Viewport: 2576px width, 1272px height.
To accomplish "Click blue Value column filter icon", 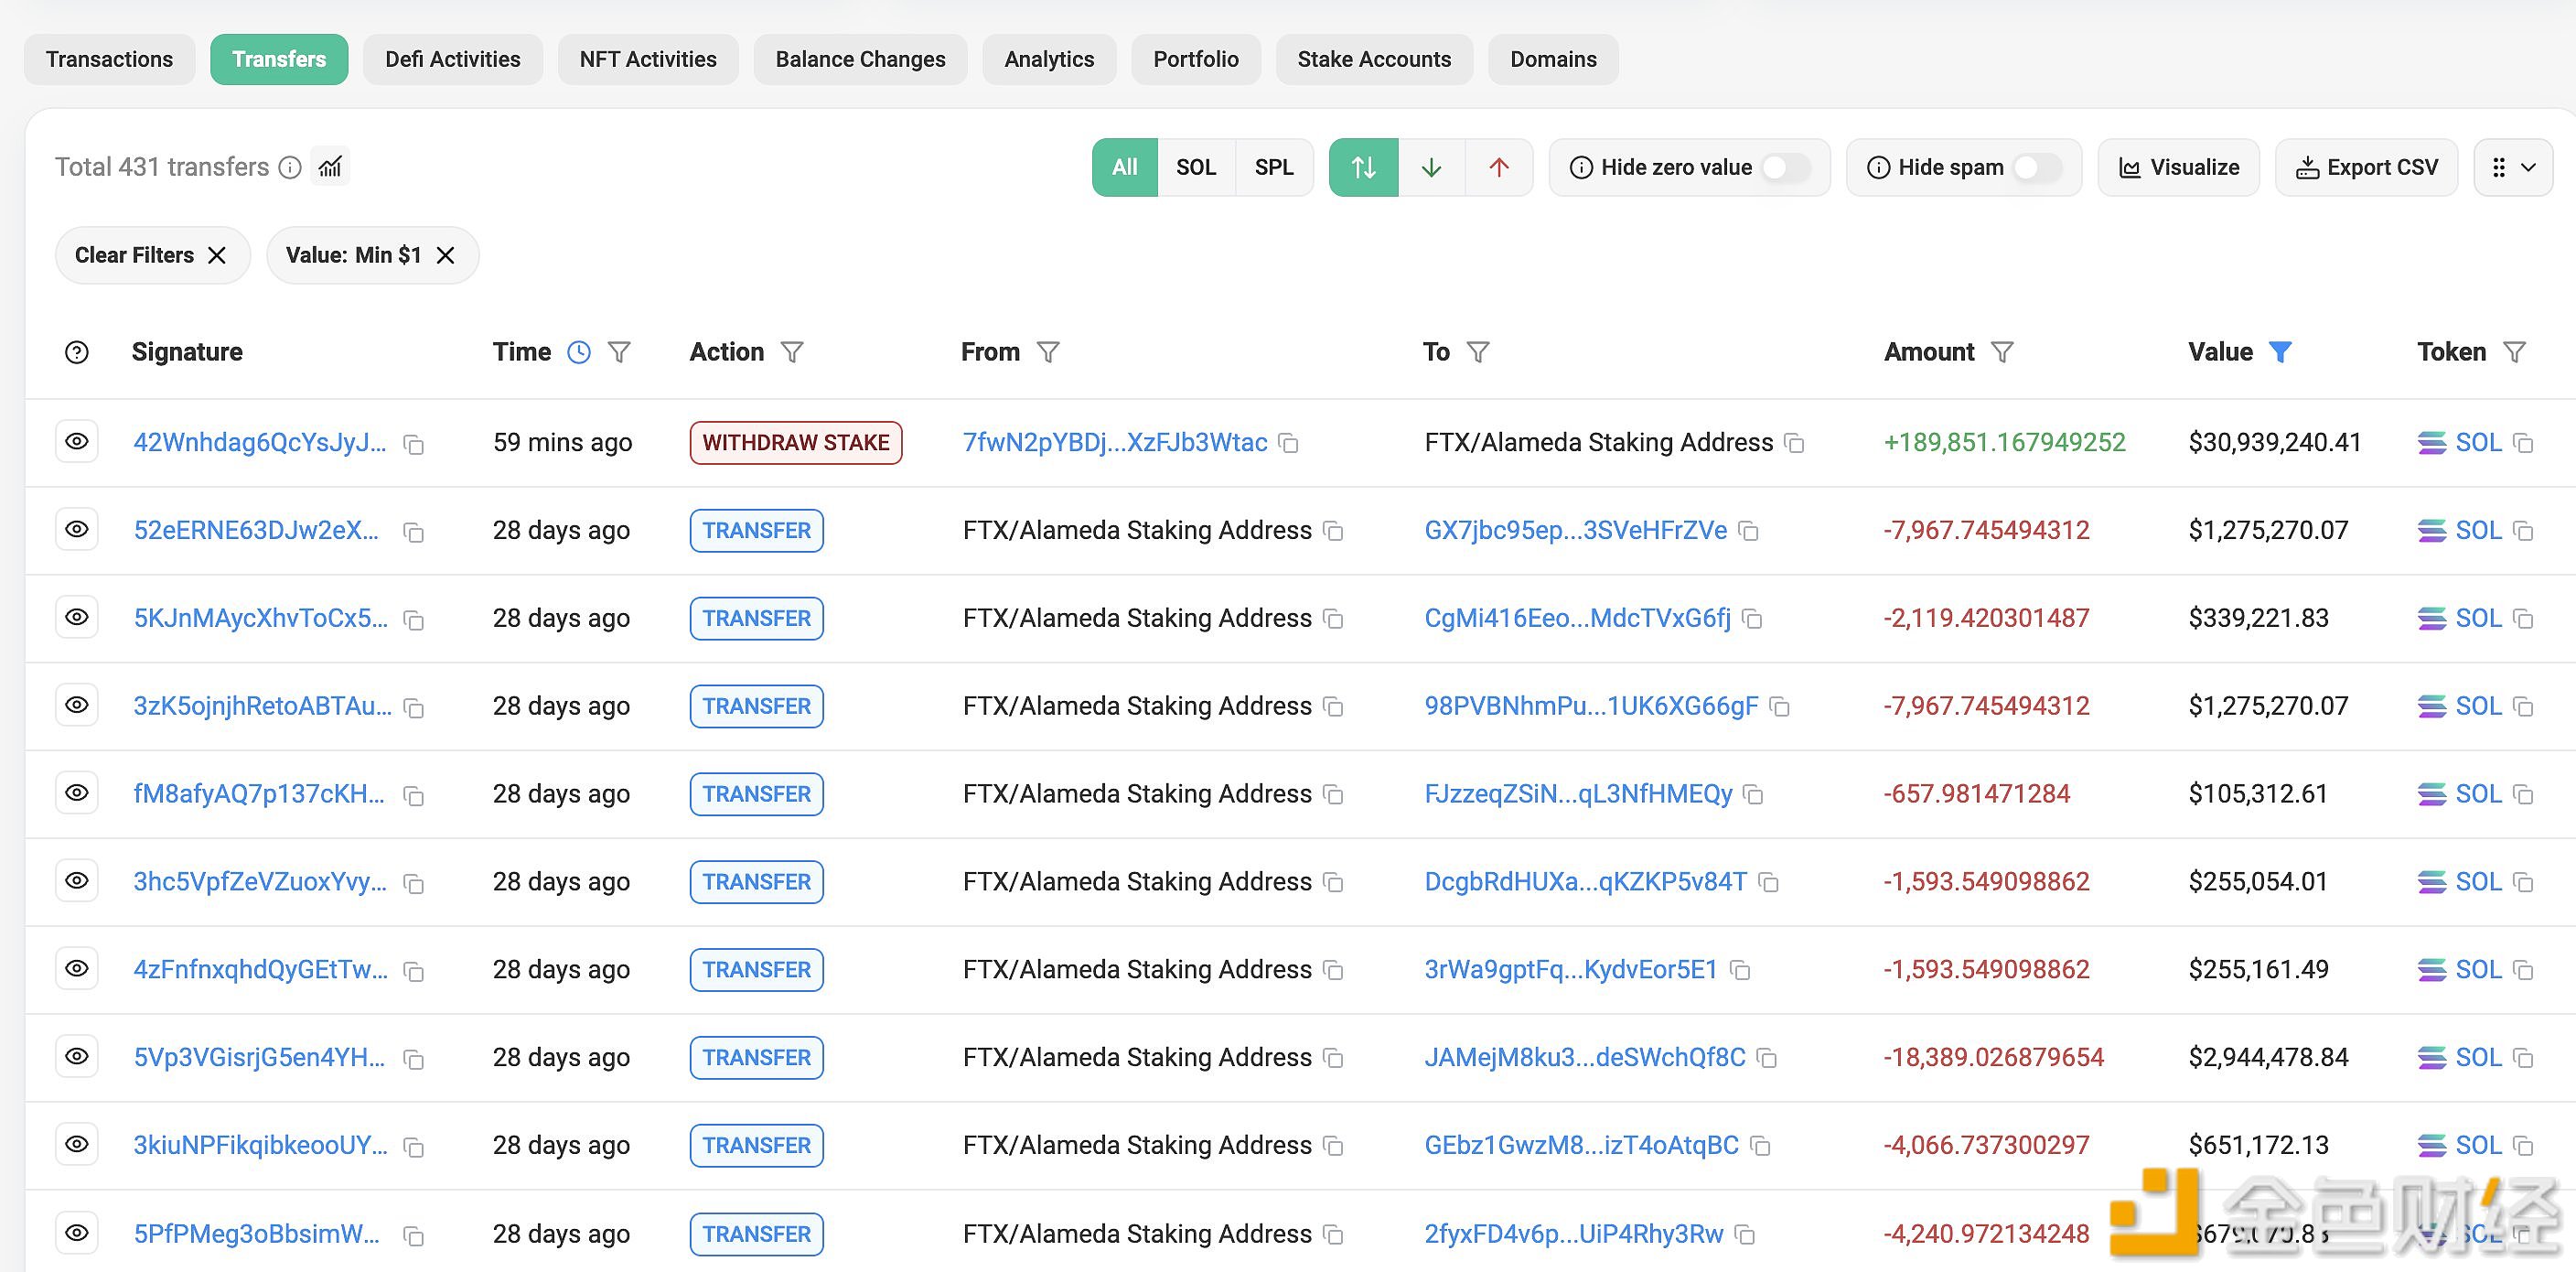I will [x=2280, y=352].
